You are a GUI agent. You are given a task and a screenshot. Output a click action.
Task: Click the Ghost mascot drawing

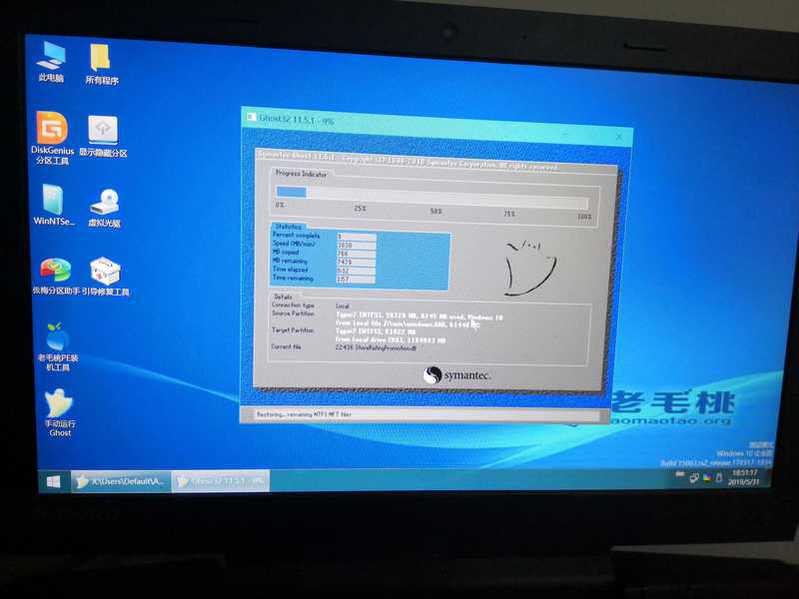point(530,268)
